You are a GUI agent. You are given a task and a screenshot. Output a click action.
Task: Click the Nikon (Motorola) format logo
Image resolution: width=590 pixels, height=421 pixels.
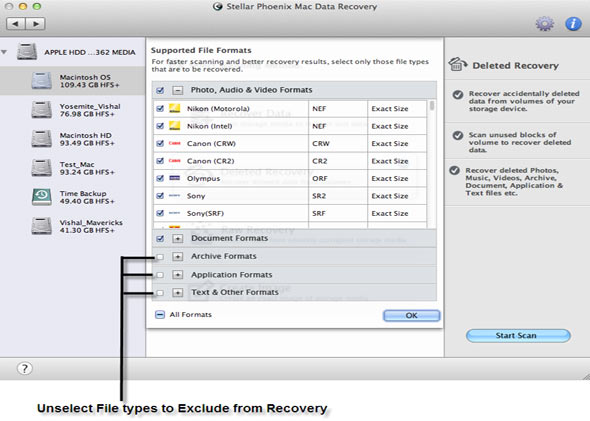point(175,108)
